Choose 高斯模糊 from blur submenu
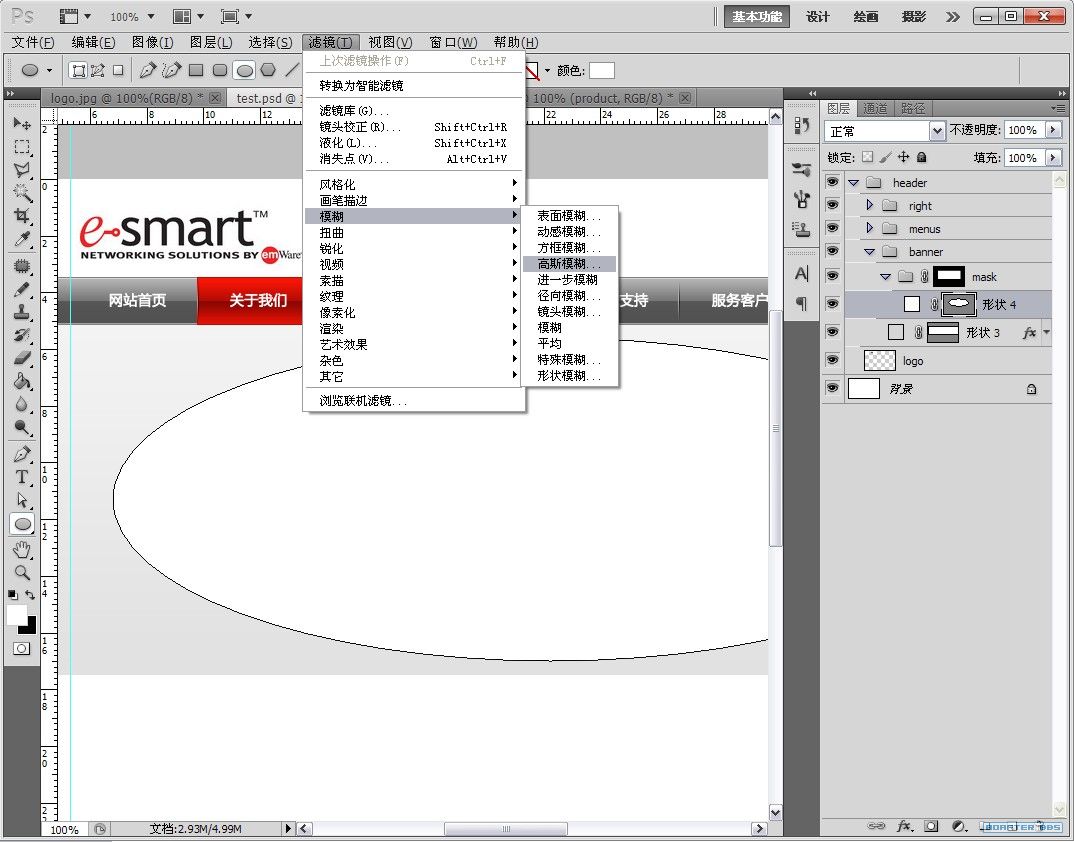The image size is (1074, 842). pyautogui.click(x=569, y=264)
